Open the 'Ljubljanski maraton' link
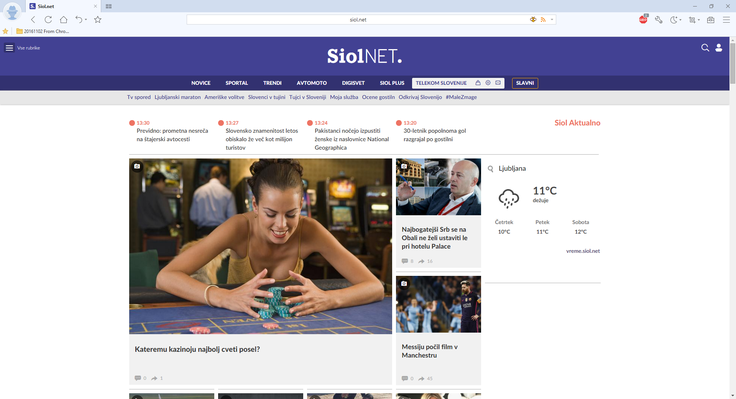Viewport: 736px width, 399px height. pos(177,97)
